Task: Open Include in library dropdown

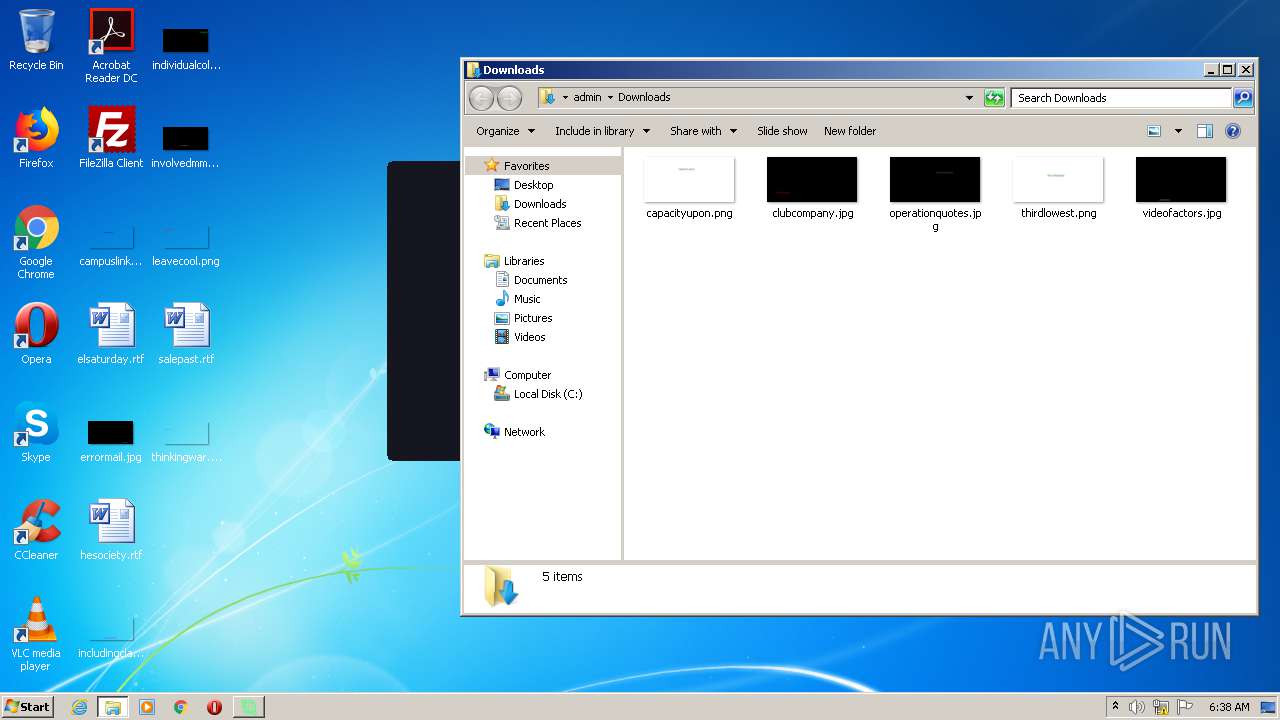Action: tap(602, 131)
